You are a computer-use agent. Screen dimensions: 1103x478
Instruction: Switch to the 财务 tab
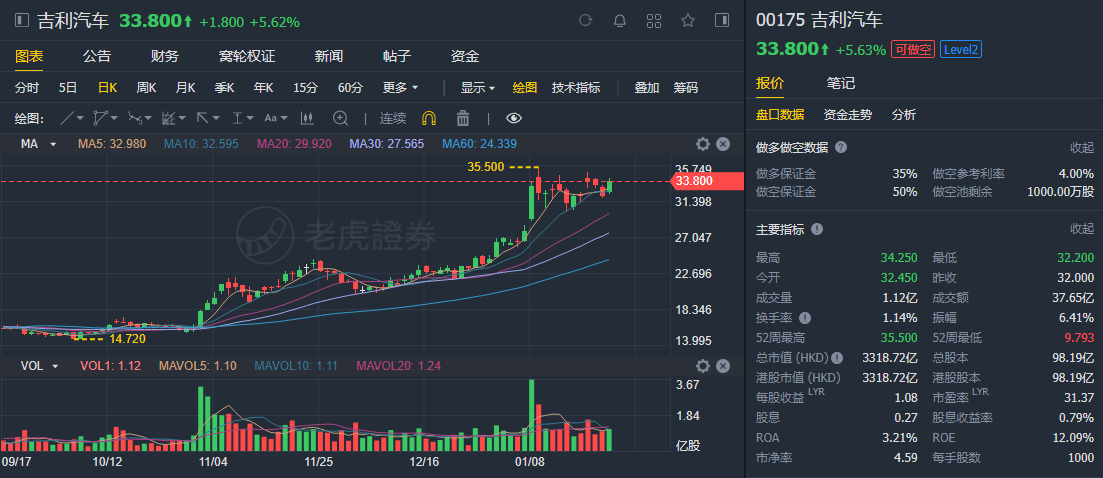(165, 56)
